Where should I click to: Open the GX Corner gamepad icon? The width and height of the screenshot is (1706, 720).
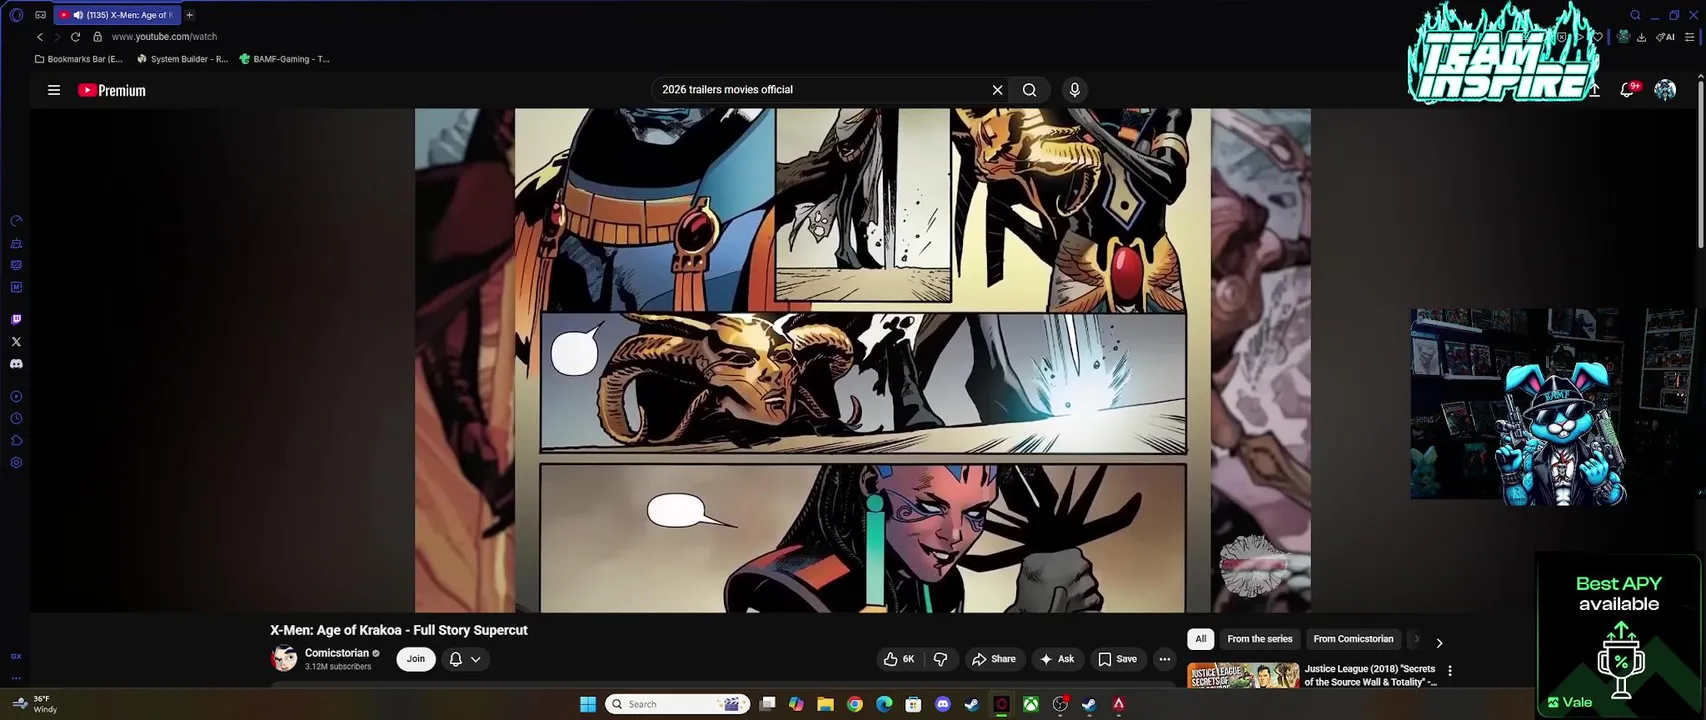click(x=40, y=15)
